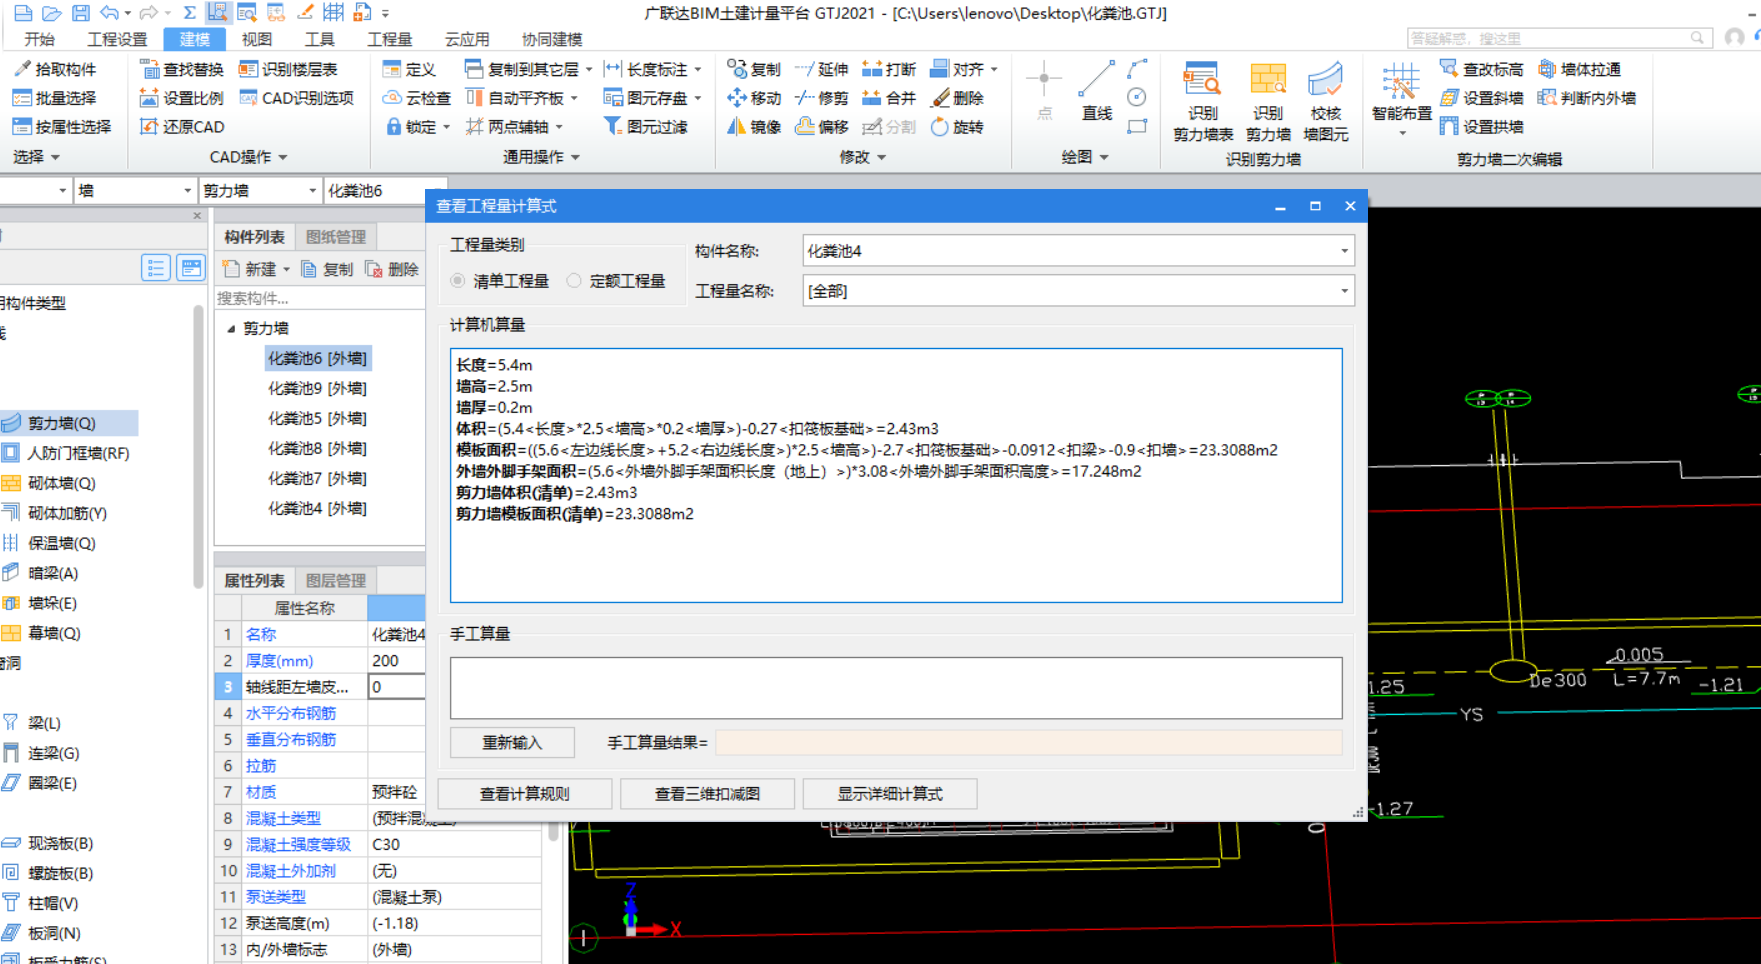
Task: Click the 图元过滤 element filter tool
Action: 646,127
